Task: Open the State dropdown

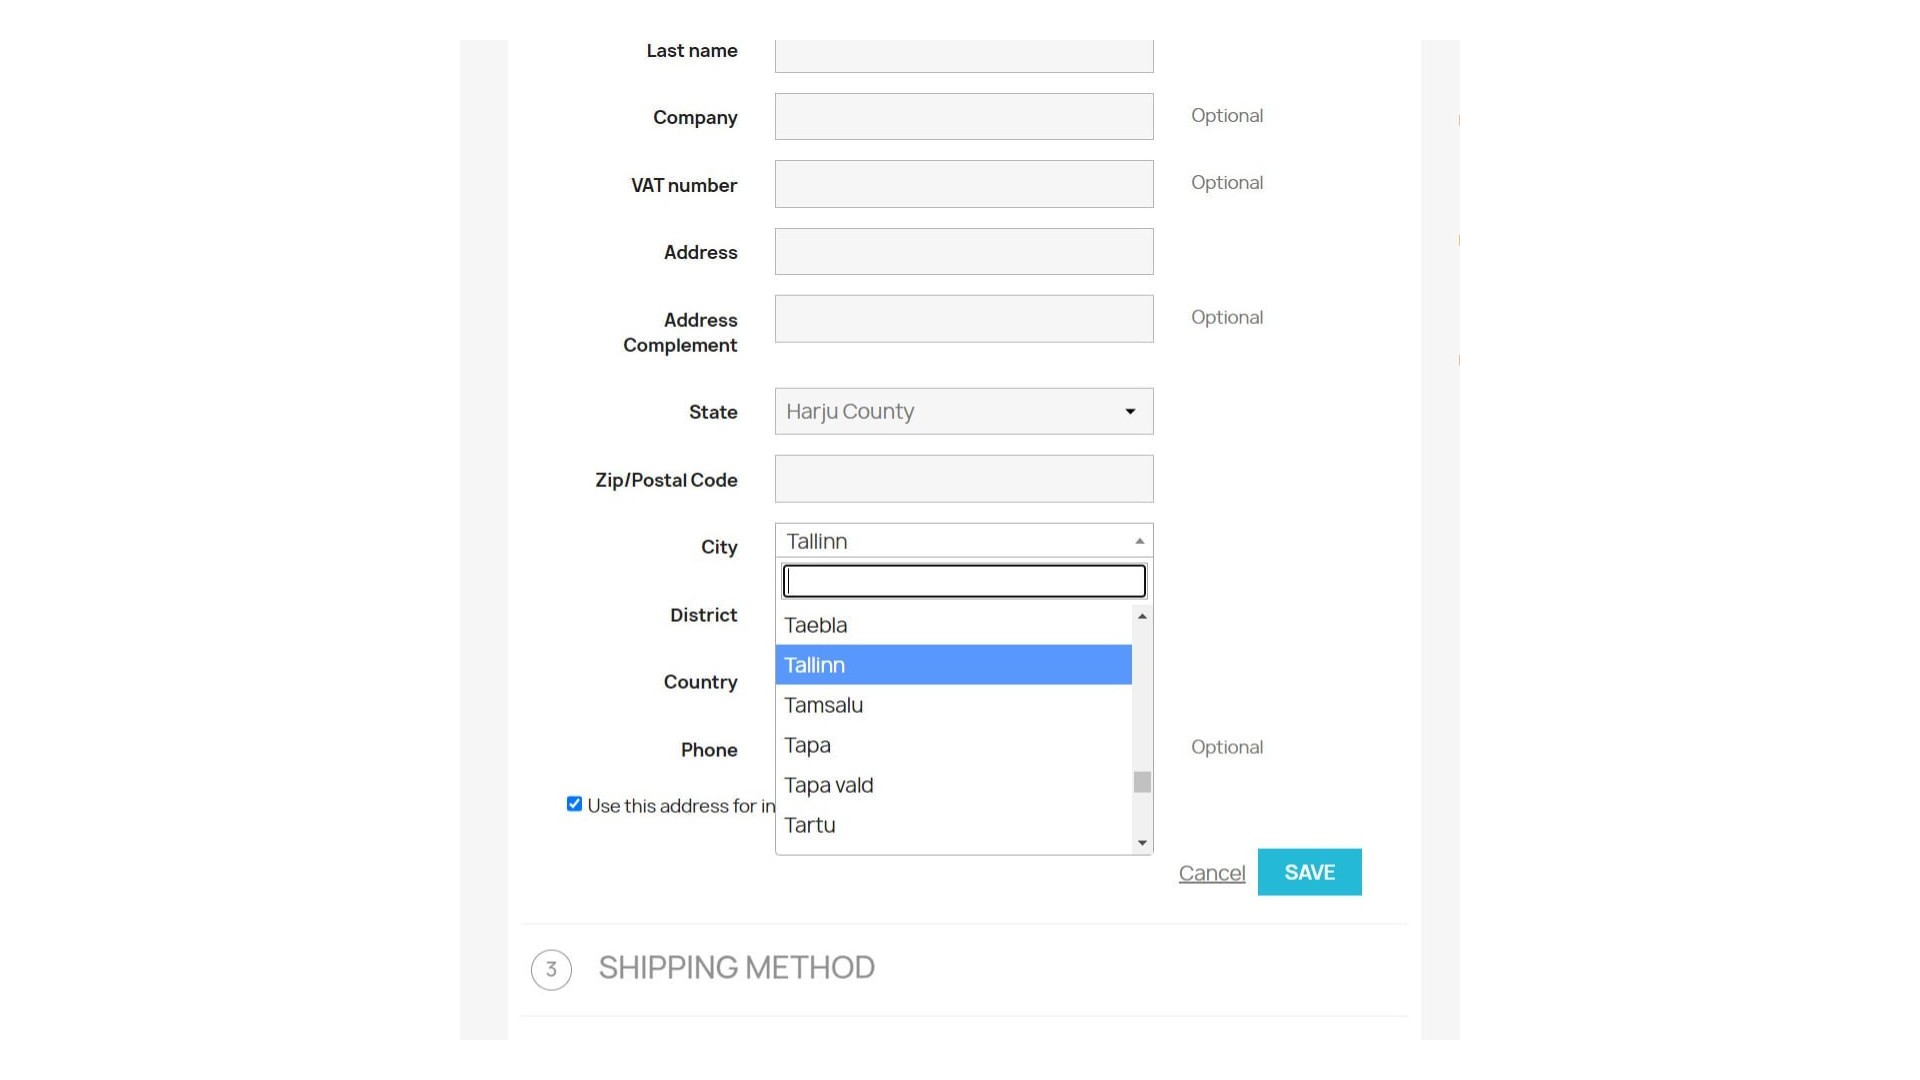Action: (963, 411)
